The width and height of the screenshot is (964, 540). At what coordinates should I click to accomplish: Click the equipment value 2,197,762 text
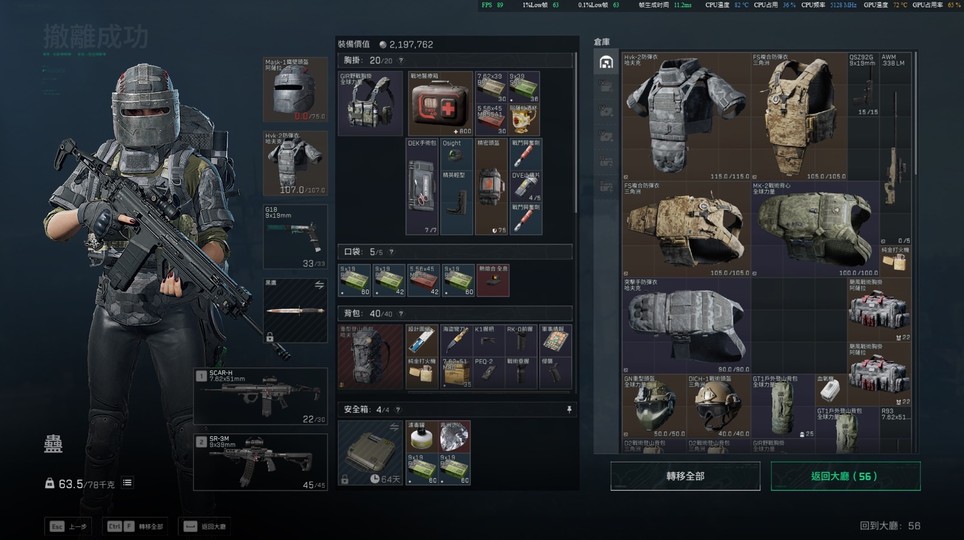coord(411,44)
